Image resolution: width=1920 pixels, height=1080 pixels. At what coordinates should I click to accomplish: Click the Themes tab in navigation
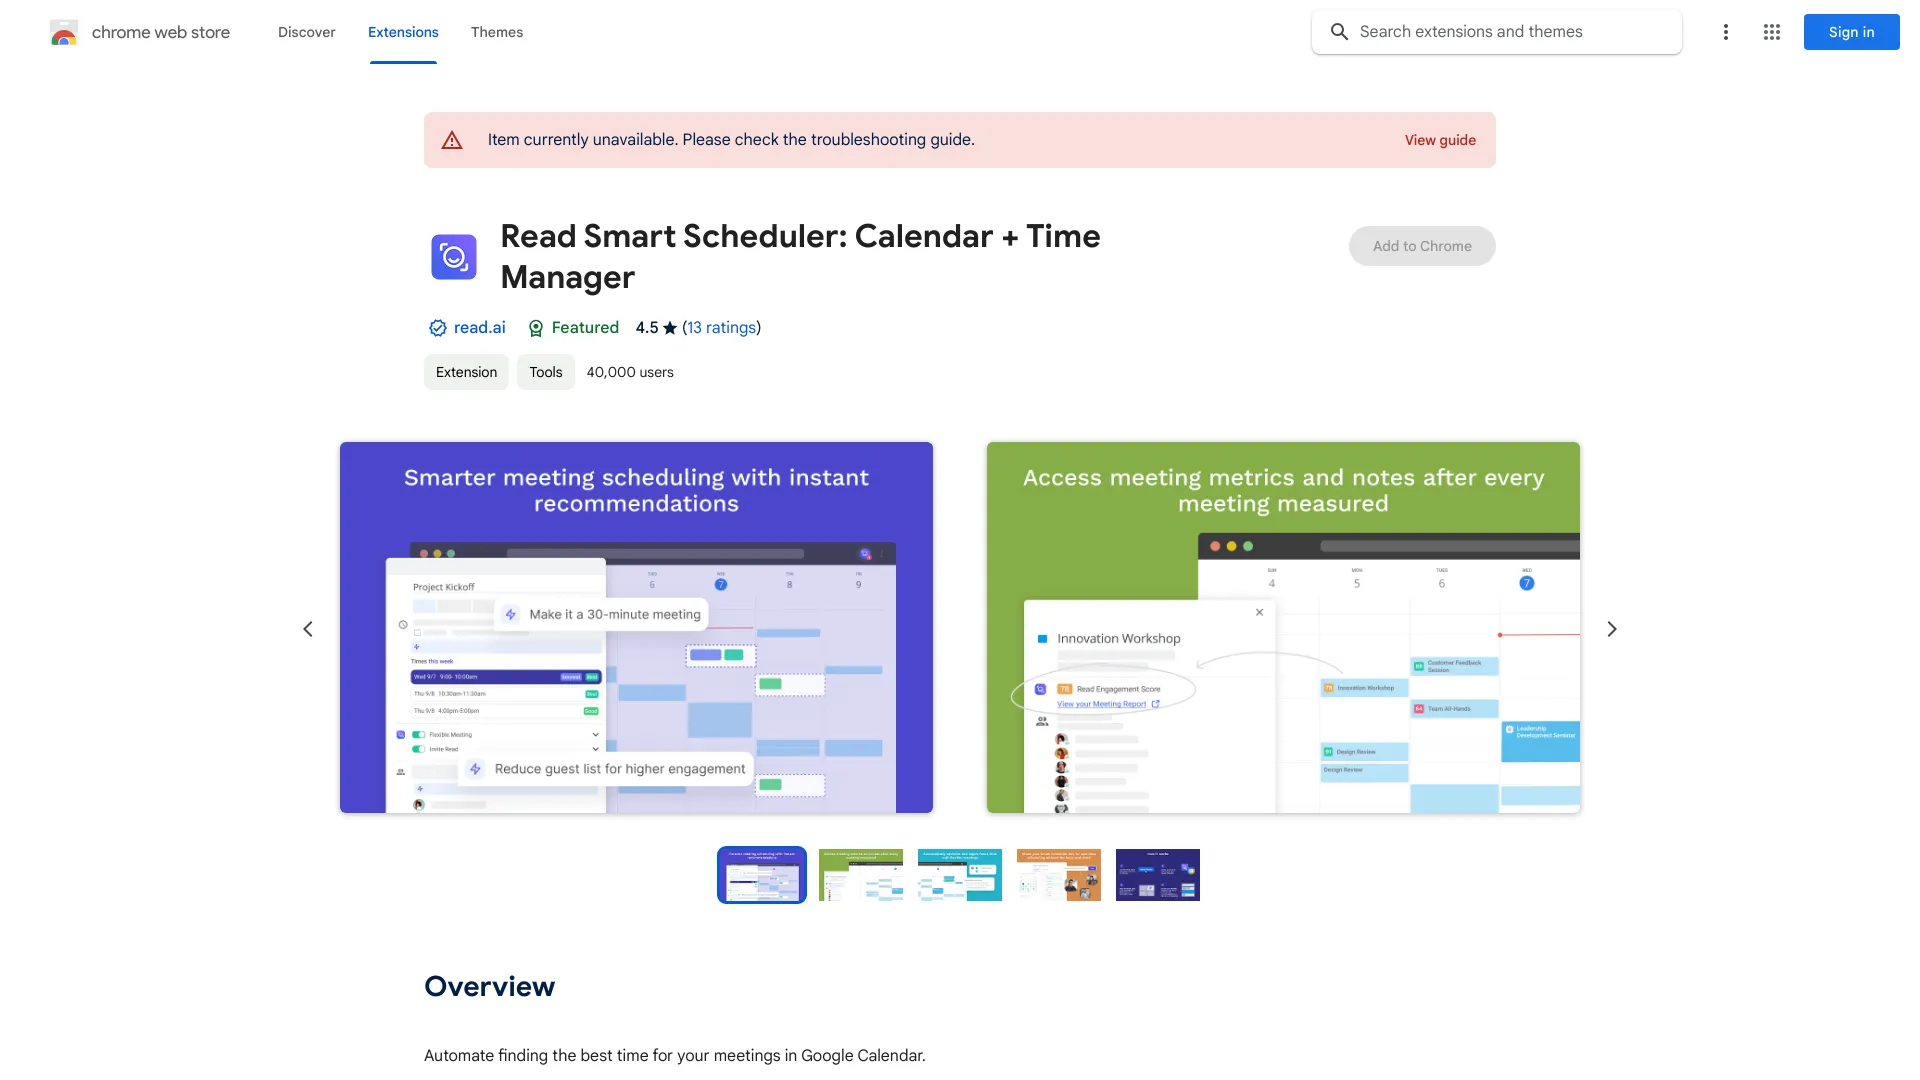tap(496, 32)
